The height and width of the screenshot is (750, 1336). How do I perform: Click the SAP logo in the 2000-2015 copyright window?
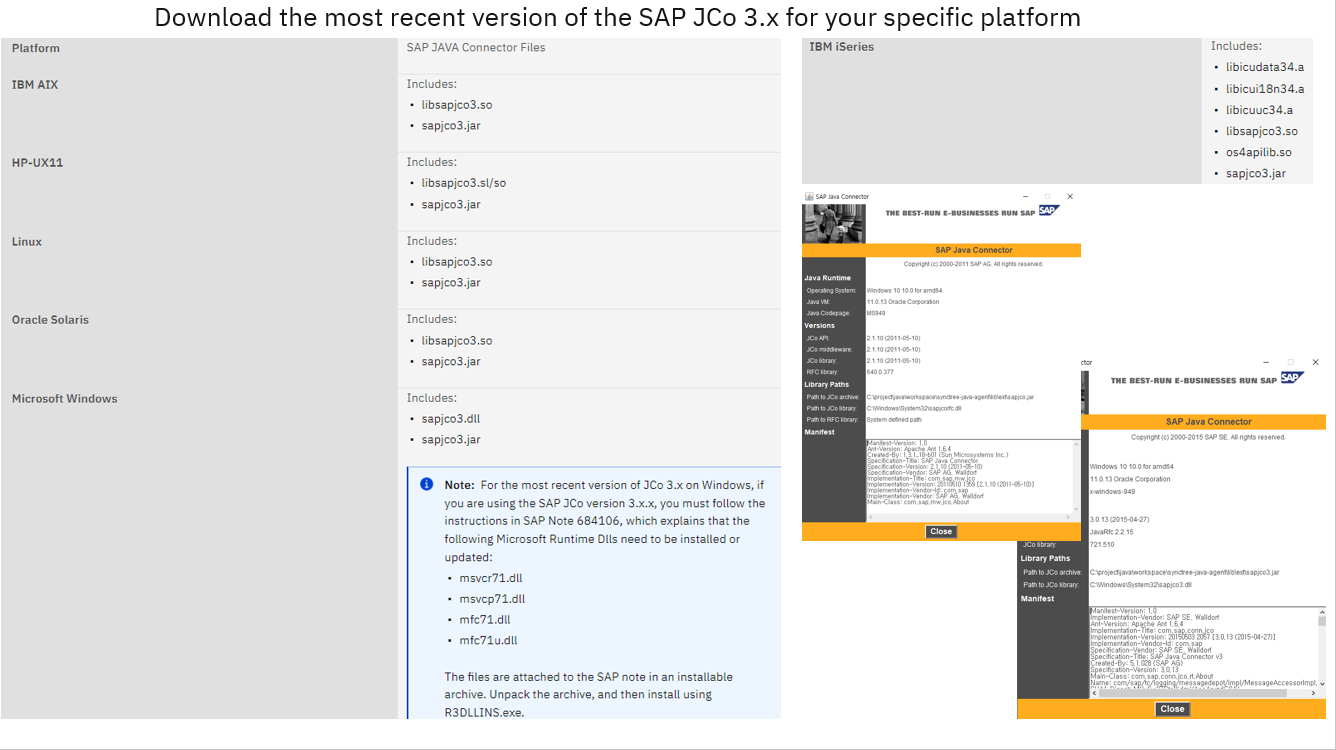pyautogui.click(x=1292, y=377)
